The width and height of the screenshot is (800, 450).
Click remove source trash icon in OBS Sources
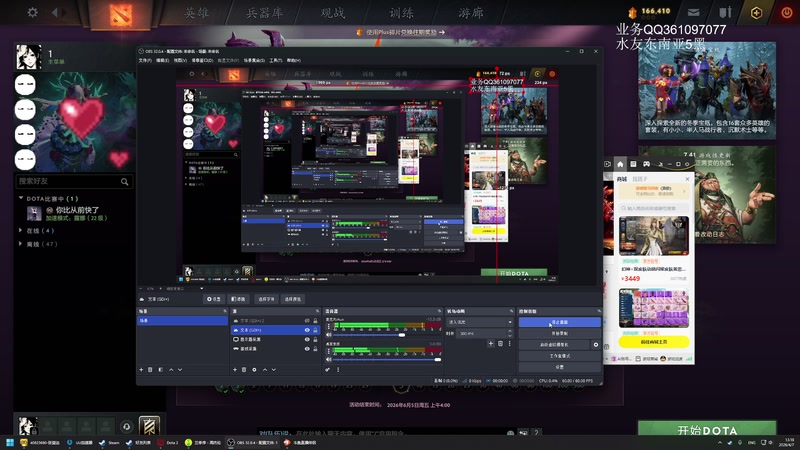coord(244,369)
